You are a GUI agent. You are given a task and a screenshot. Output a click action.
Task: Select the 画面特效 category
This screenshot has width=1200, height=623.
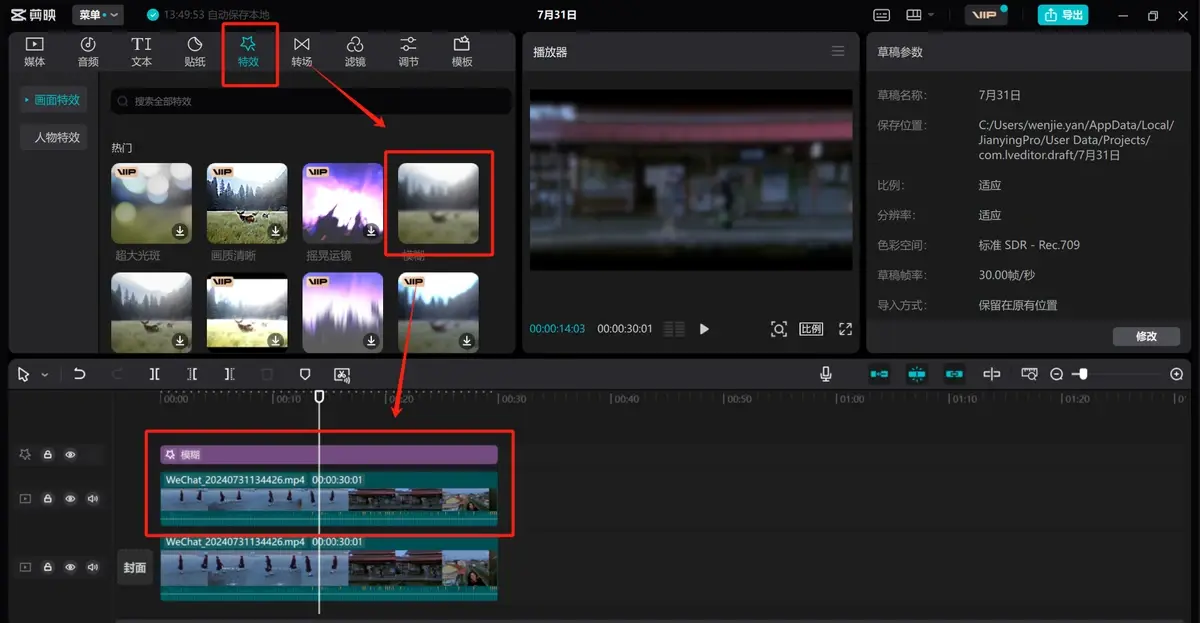click(53, 100)
